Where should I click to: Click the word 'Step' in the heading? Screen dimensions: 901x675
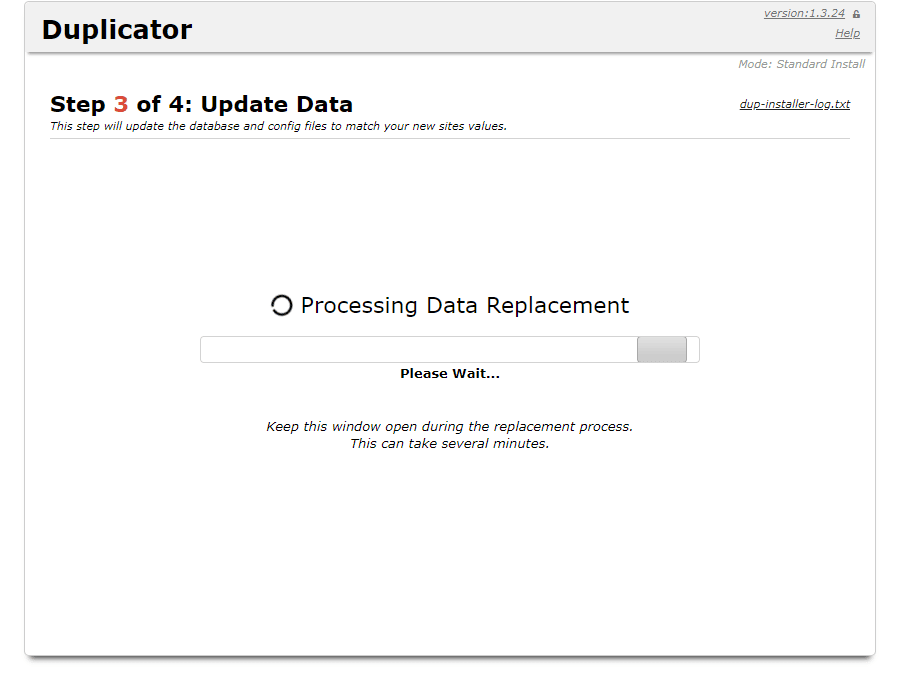click(x=77, y=104)
